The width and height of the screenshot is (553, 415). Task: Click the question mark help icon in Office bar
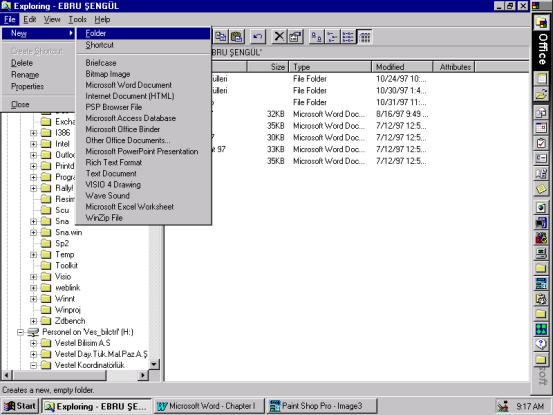tap(541, 344)
